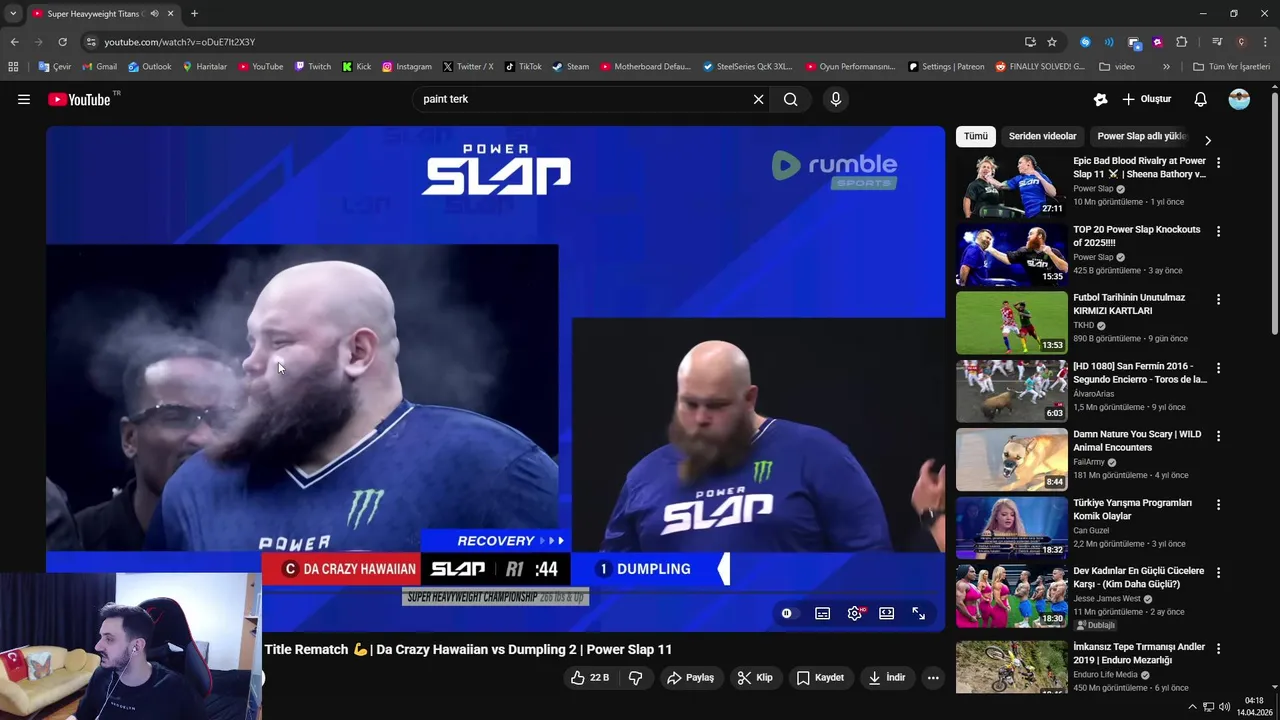Open Tüm Yer İşaretleri bookmarks folder
The height and width of the screenshot is (720, 1280).
[x=1231, y=67]
